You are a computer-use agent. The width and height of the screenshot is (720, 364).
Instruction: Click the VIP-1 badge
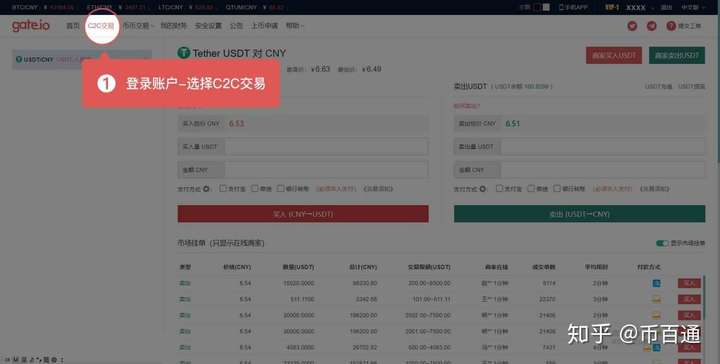coord(612,7)
